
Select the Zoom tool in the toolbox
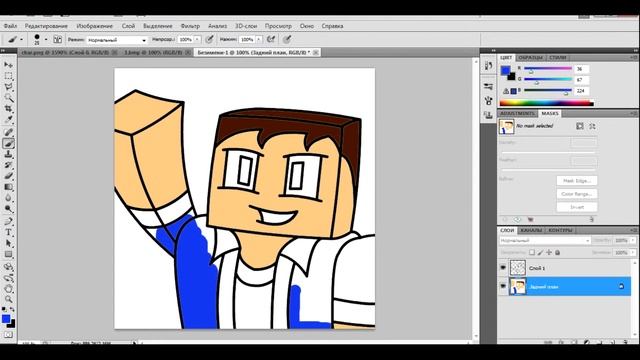pyautogui.click(x=8, y=300)
